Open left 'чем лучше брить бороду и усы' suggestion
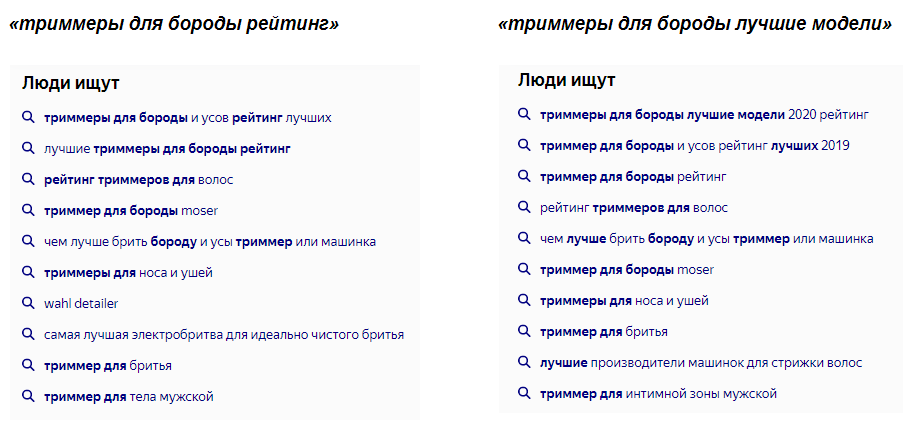The image size is (915, 429). (209, 242)
